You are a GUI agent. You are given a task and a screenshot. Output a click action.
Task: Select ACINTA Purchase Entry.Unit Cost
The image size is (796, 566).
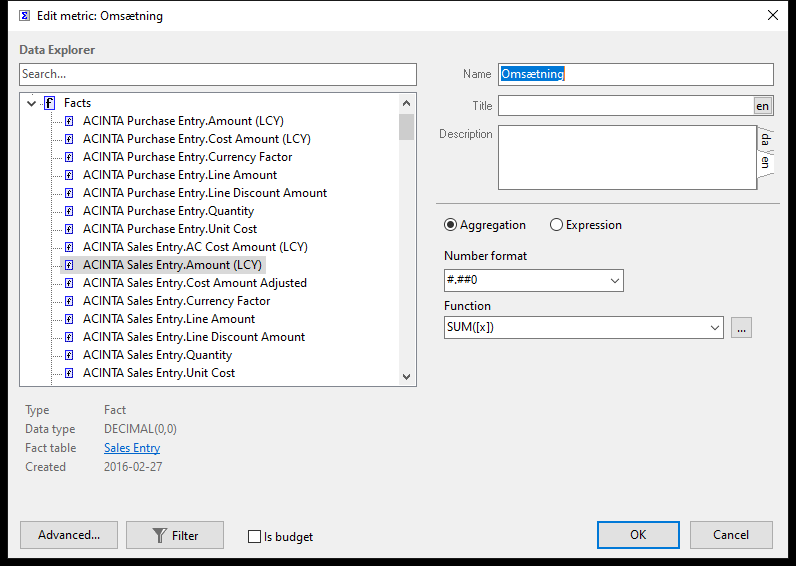170,229
